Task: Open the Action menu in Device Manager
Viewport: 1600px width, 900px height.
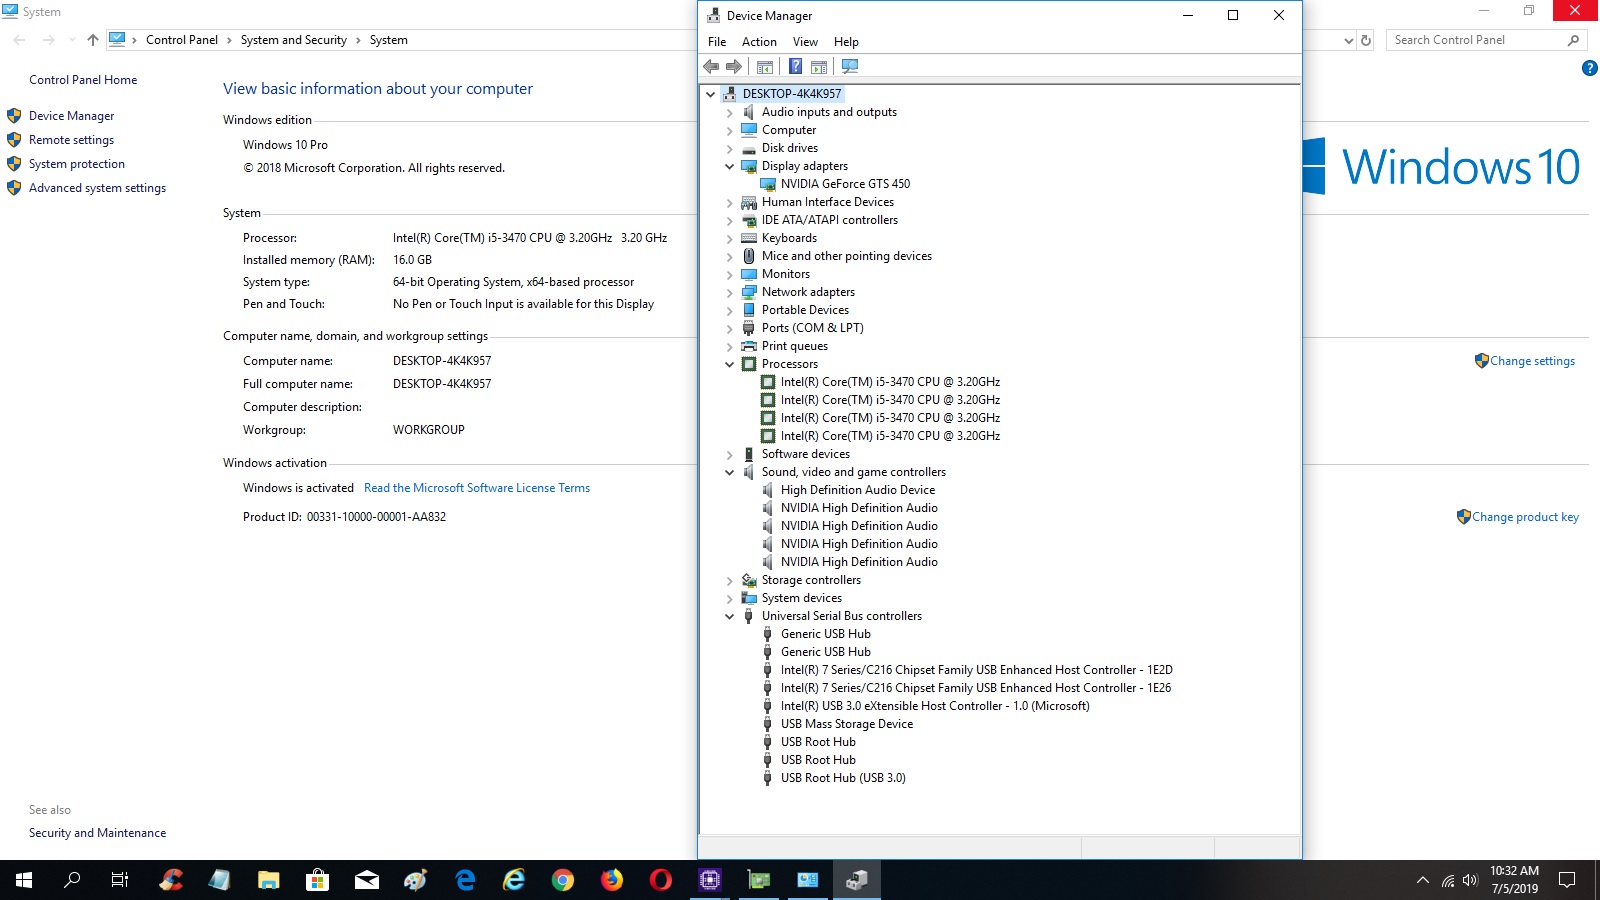Action: [x=759, y=42]
